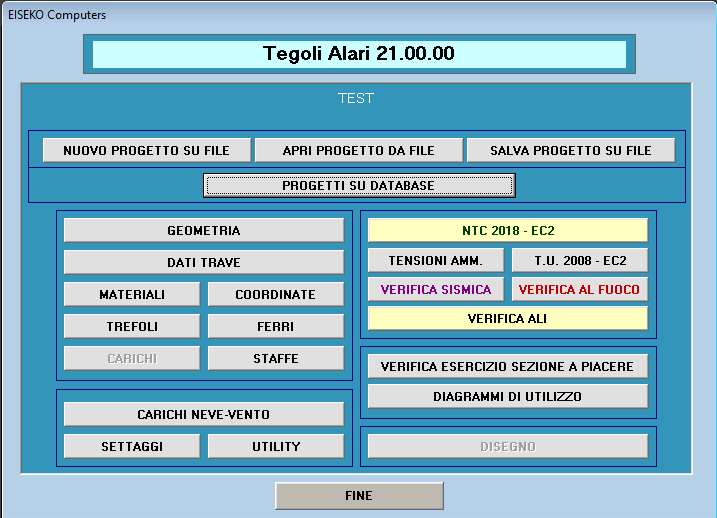Open SETTAGGI
Screen dimensions: 717x518
[132, 446]
